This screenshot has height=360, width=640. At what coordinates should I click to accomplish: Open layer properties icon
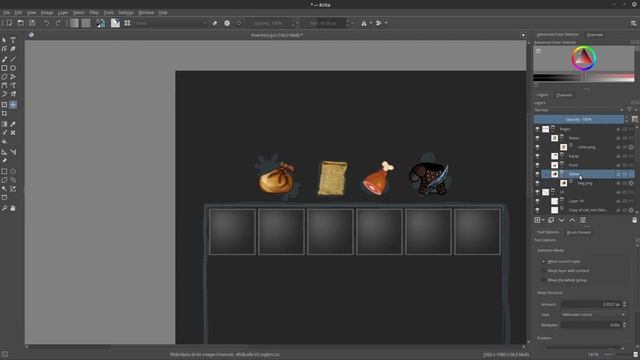pyautogui.click(x=583, y=220)
